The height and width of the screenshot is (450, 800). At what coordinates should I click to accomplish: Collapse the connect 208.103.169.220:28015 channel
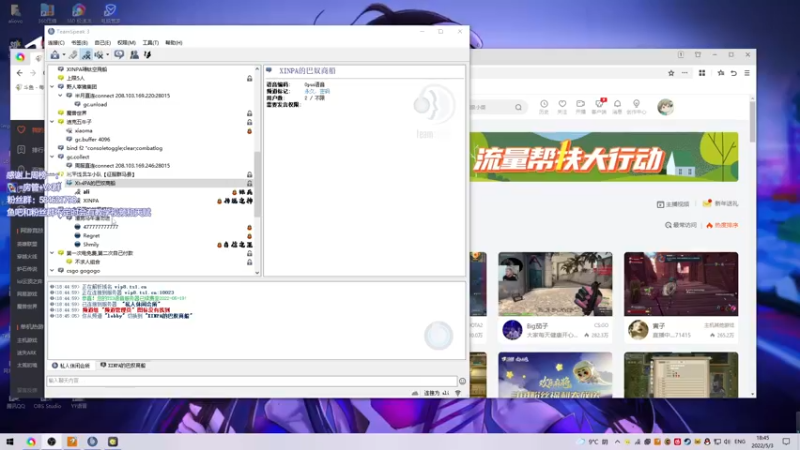60,95
